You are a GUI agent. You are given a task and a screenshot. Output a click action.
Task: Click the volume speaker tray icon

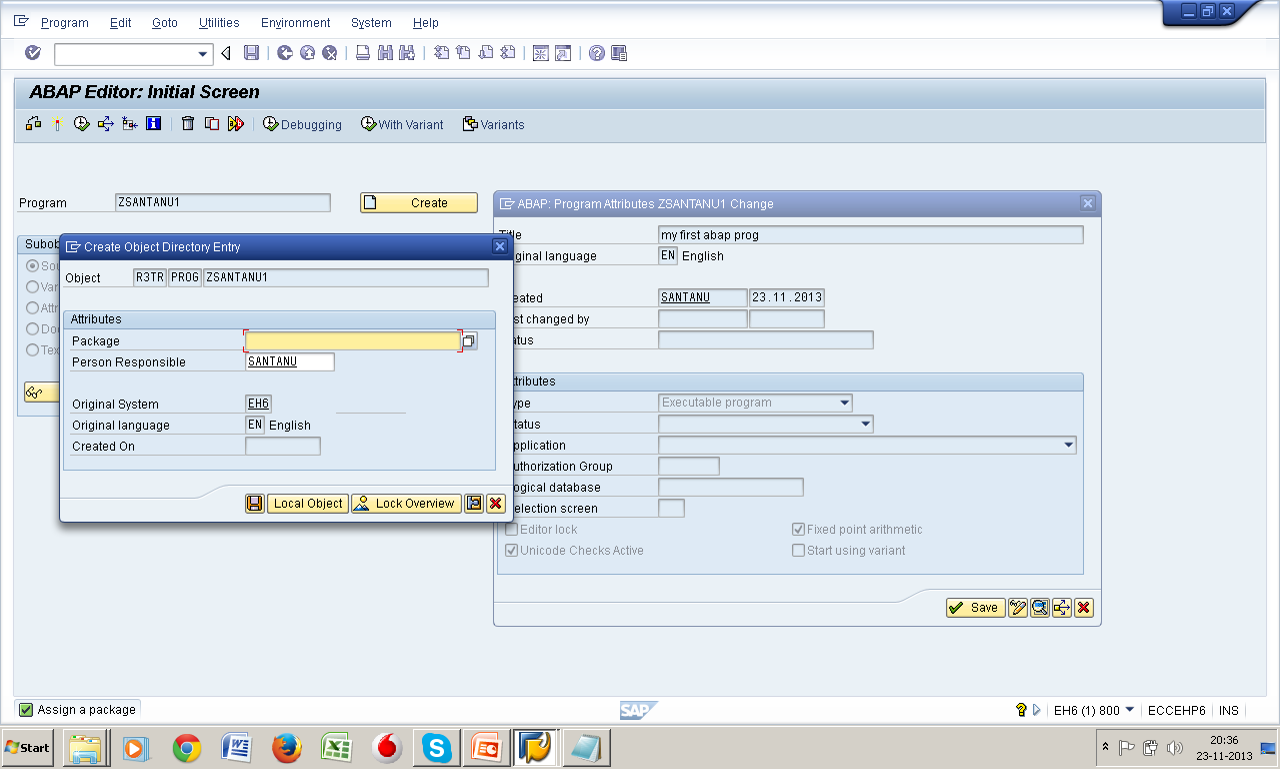1175,747
